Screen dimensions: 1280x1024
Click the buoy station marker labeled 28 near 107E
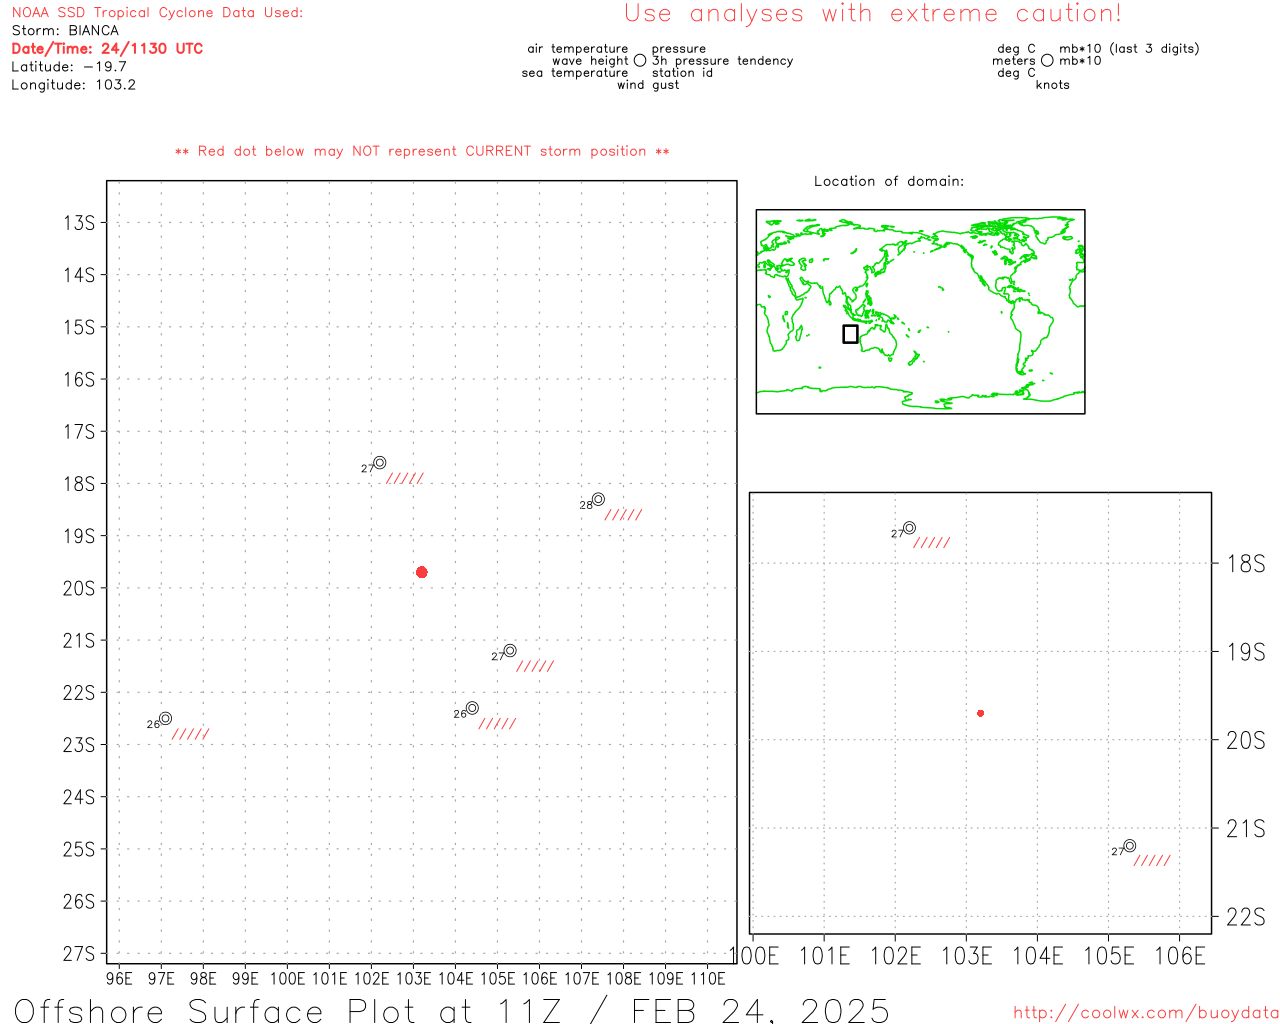coord(598,499)
